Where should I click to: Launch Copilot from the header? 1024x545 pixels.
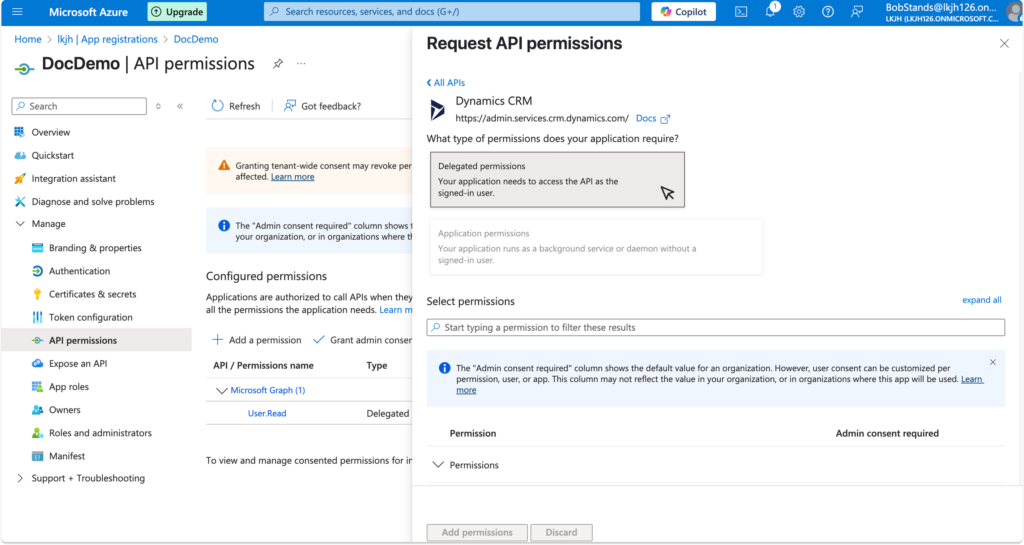point(683,12)
